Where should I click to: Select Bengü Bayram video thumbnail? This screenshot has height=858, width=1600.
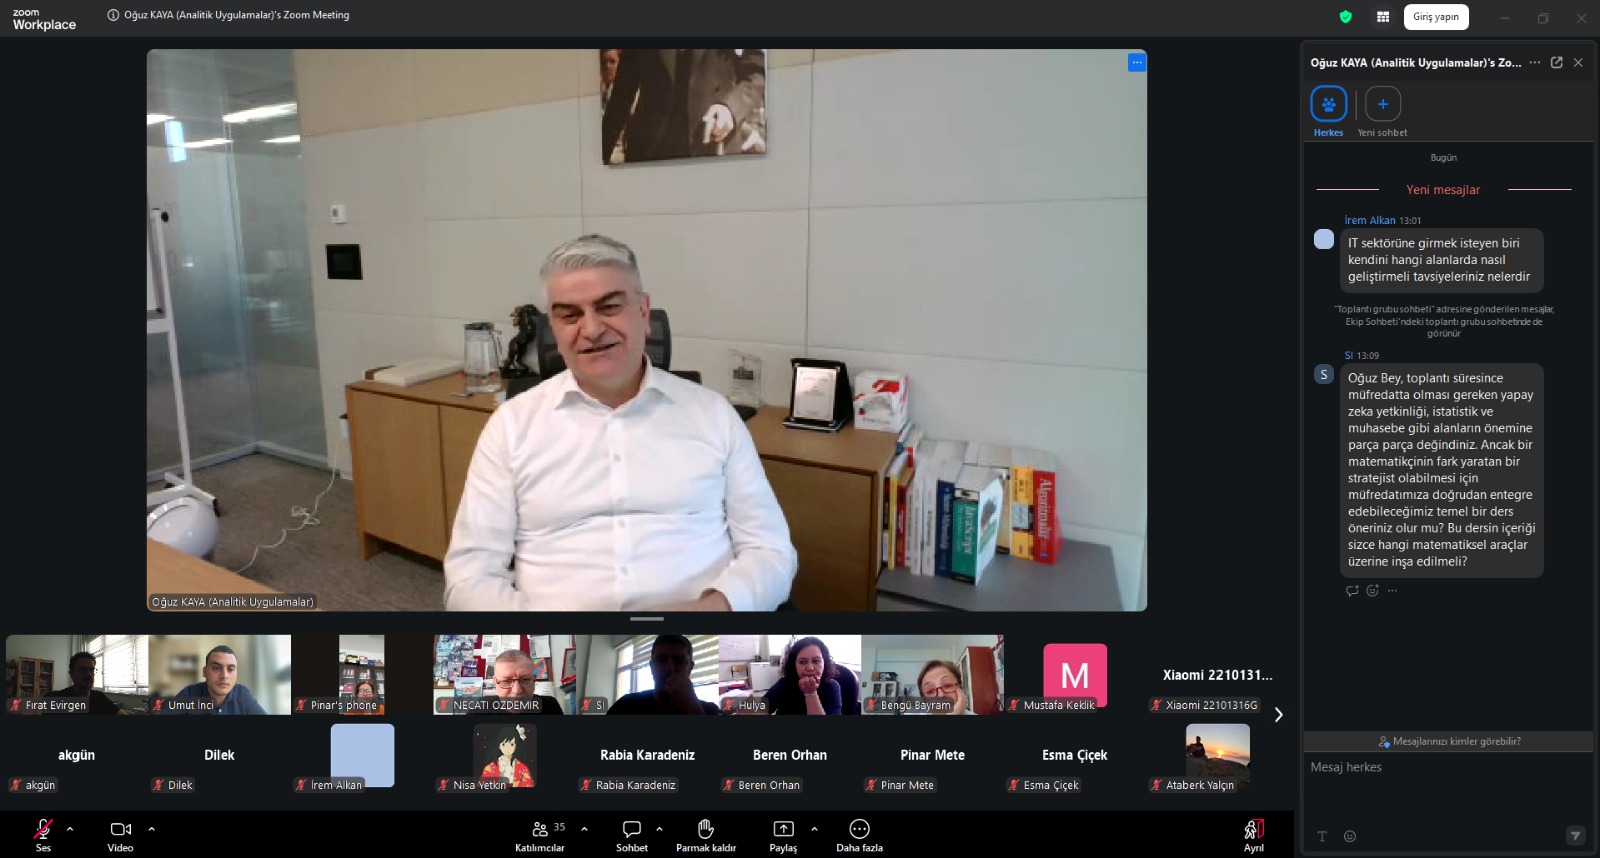pyautogui.click(x=932, y=675)
